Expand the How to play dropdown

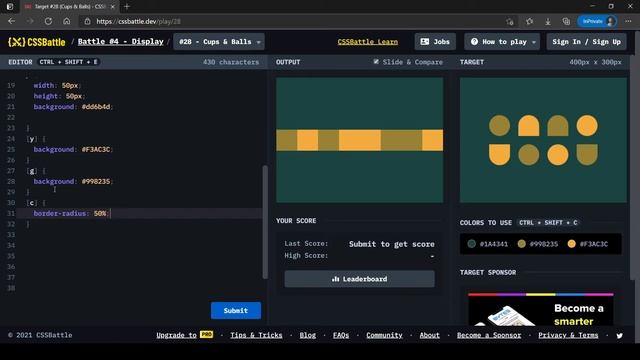click(x=502, y=42)
